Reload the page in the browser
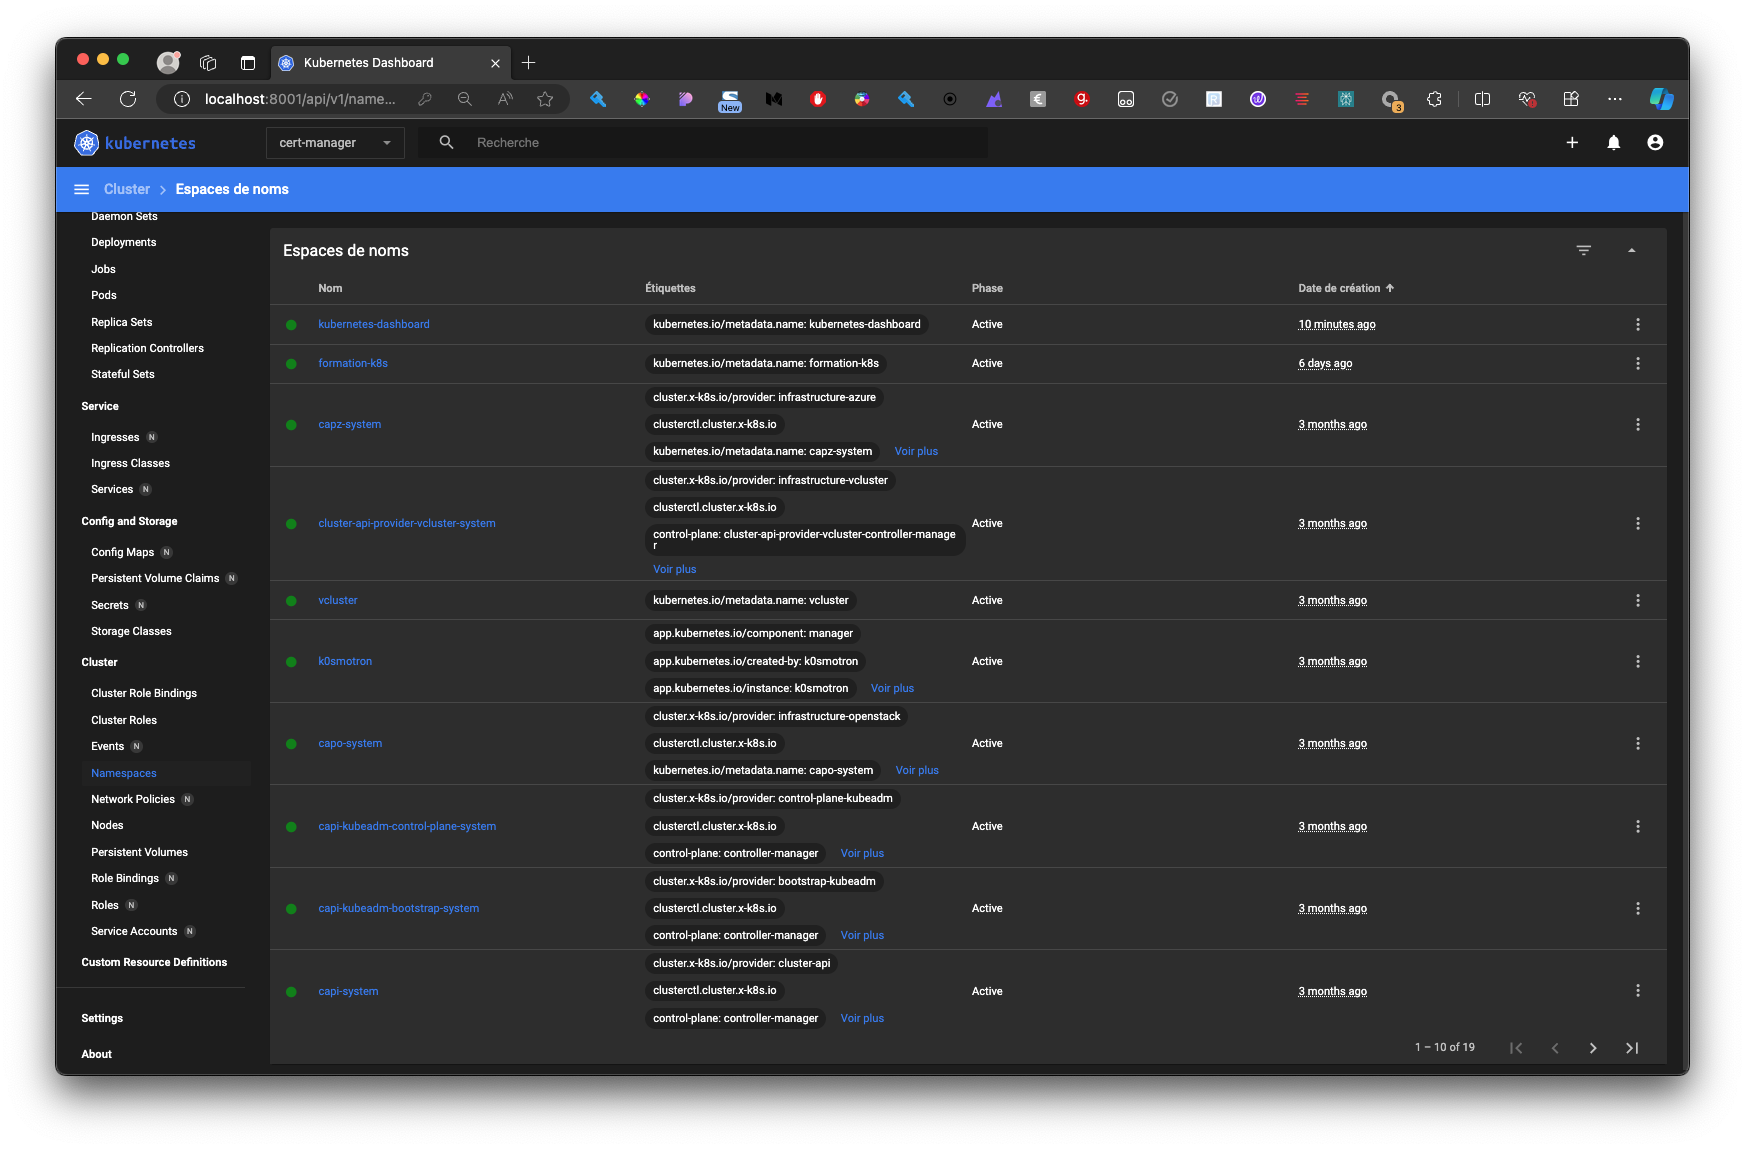Screen dimensions: 1745x1149 (x=128, y=99)
